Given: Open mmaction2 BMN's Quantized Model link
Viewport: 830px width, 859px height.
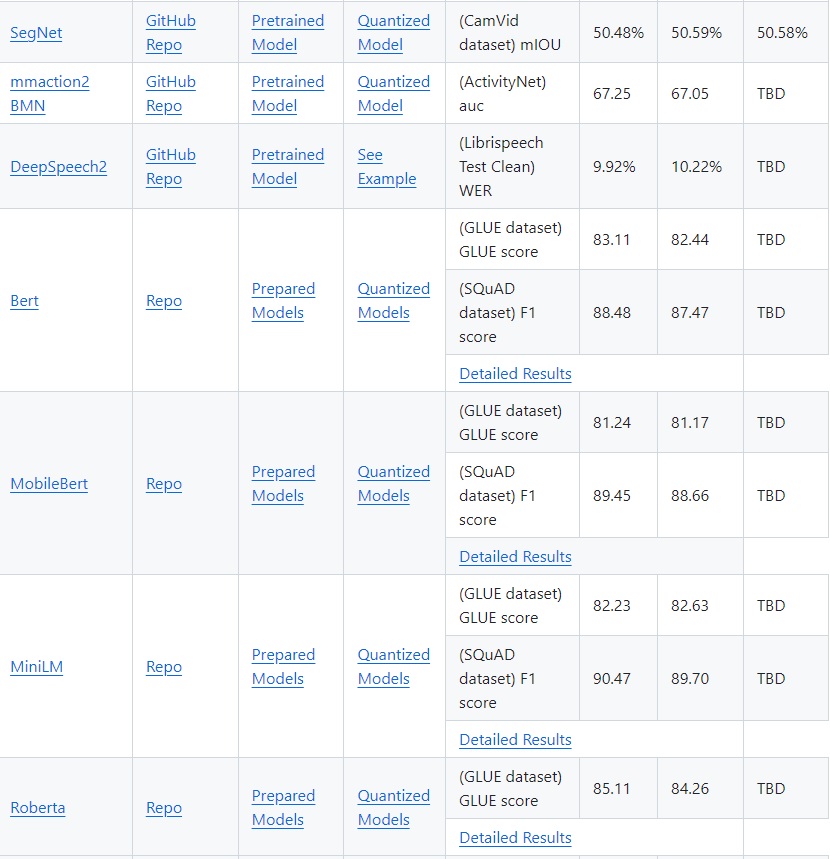Looking at the screenshot, I should [393, 93].
